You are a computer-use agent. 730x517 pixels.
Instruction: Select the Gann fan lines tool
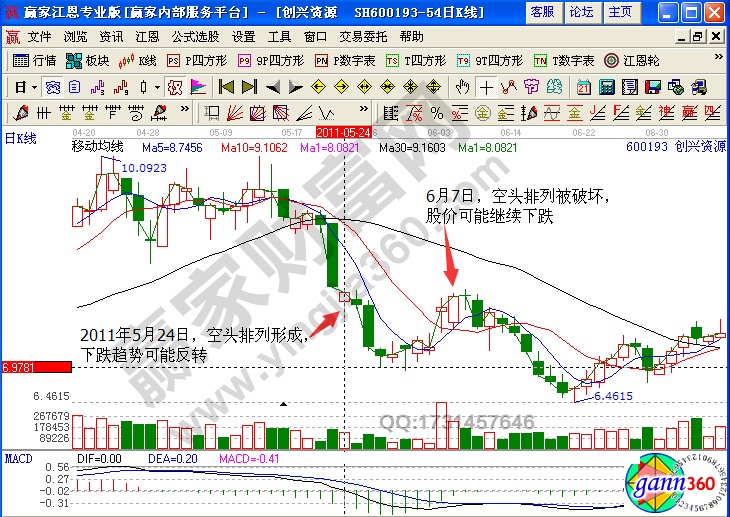(236, 113)
